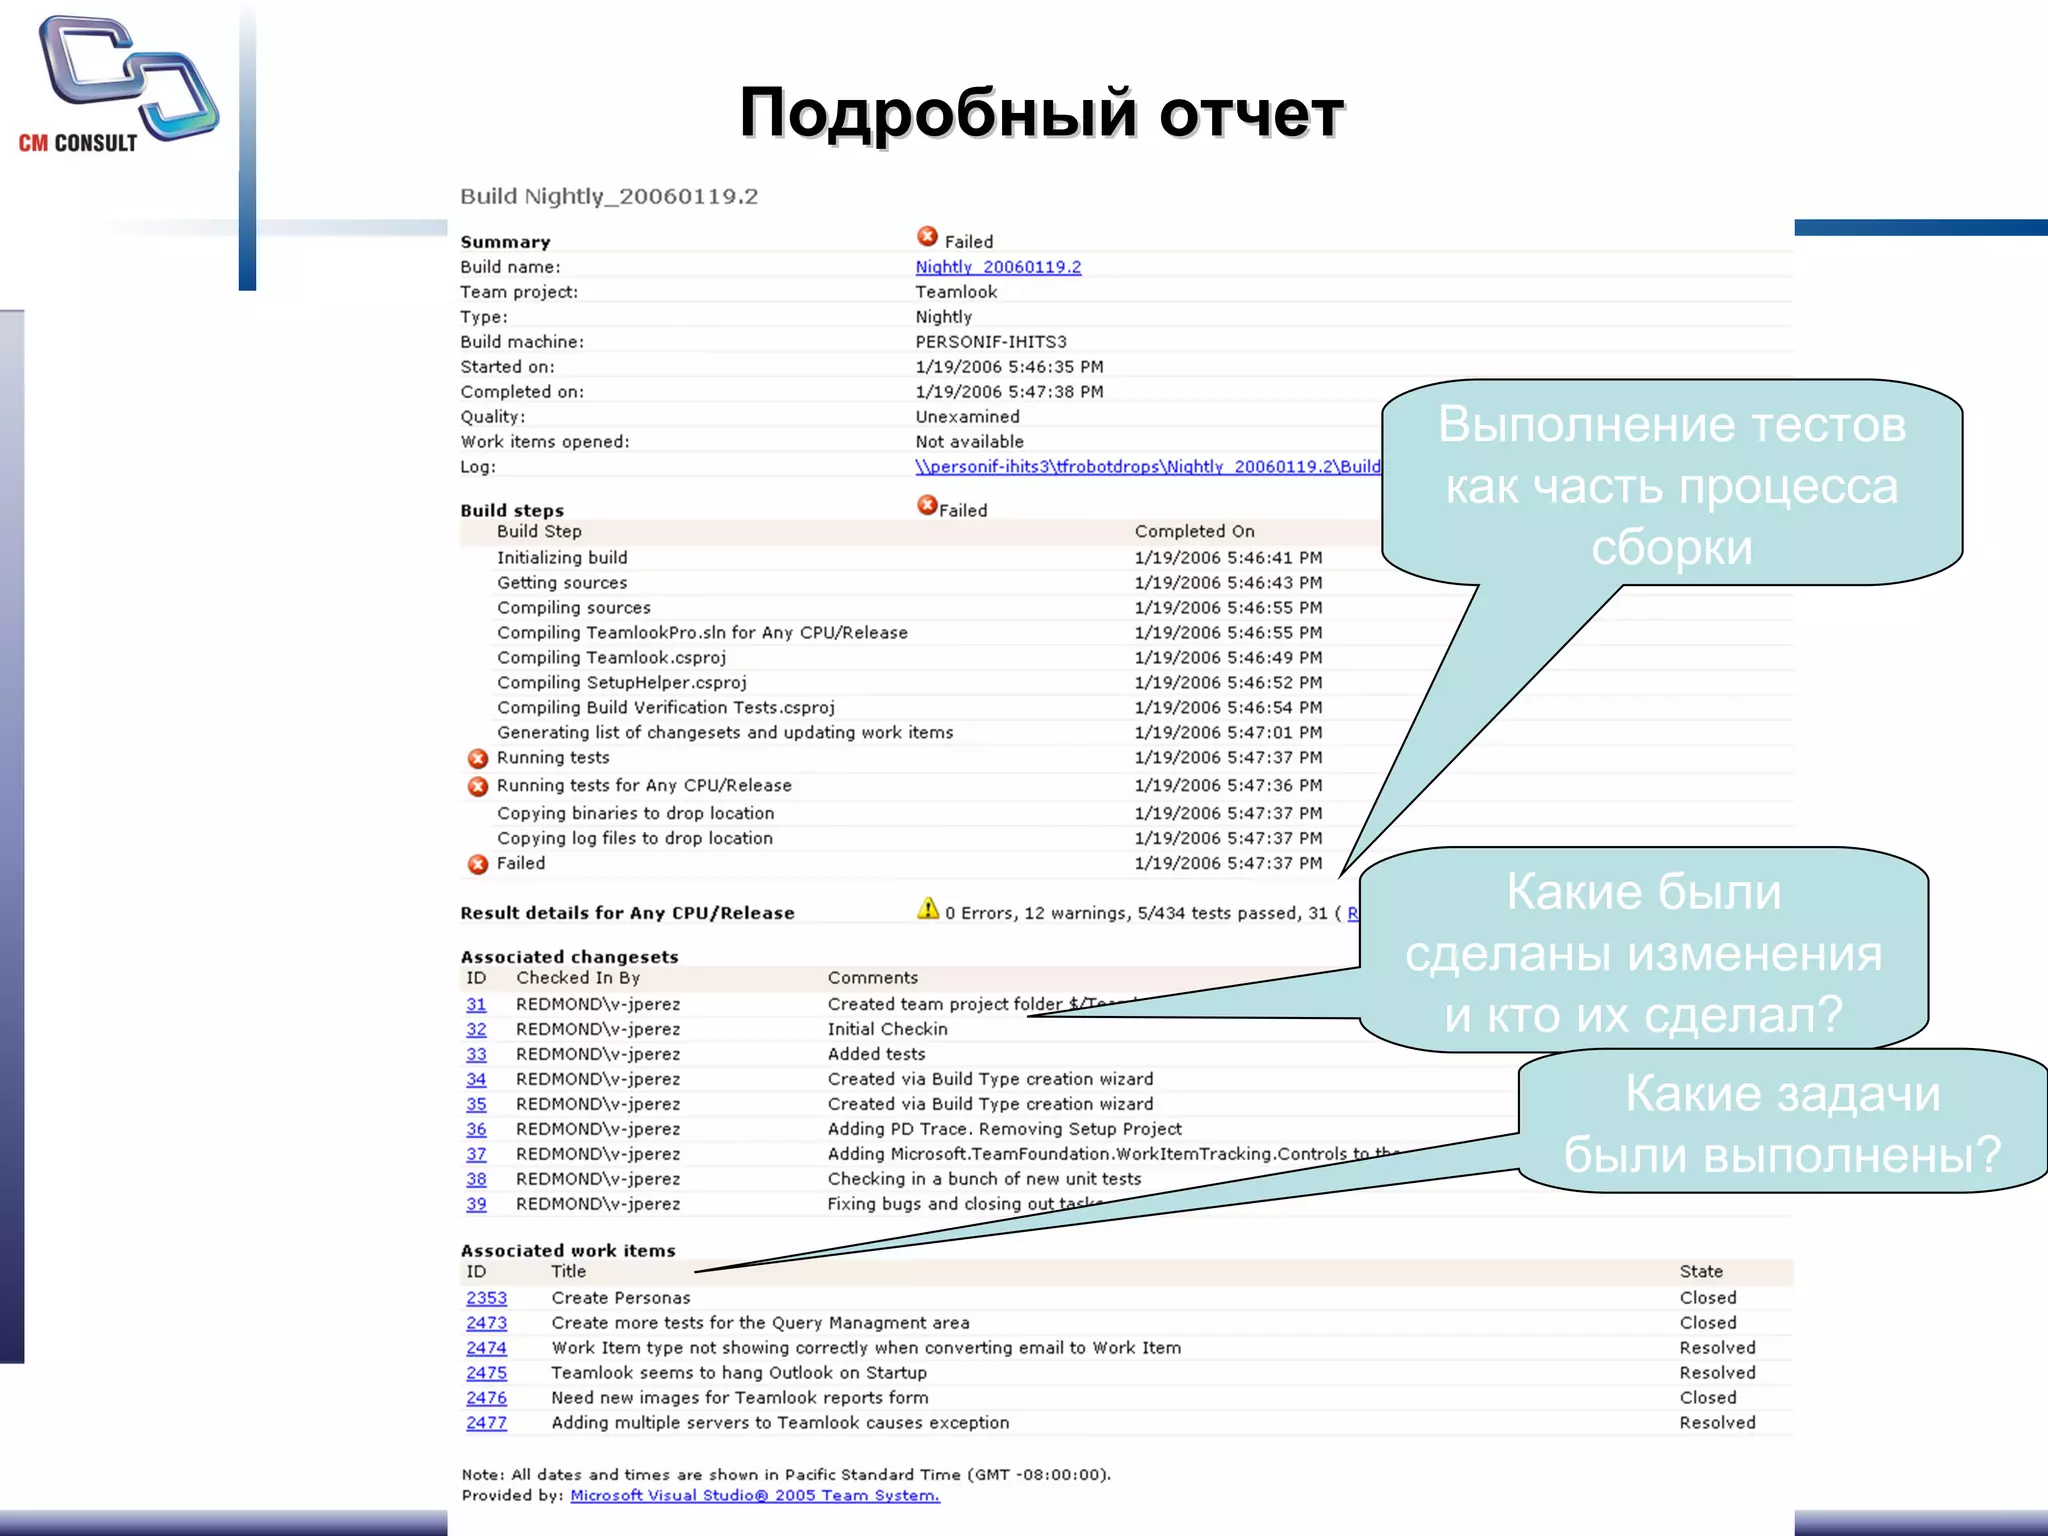Open changeset 38 link
Viewport: 2048px width, 1536px height.
point(476,1179)
